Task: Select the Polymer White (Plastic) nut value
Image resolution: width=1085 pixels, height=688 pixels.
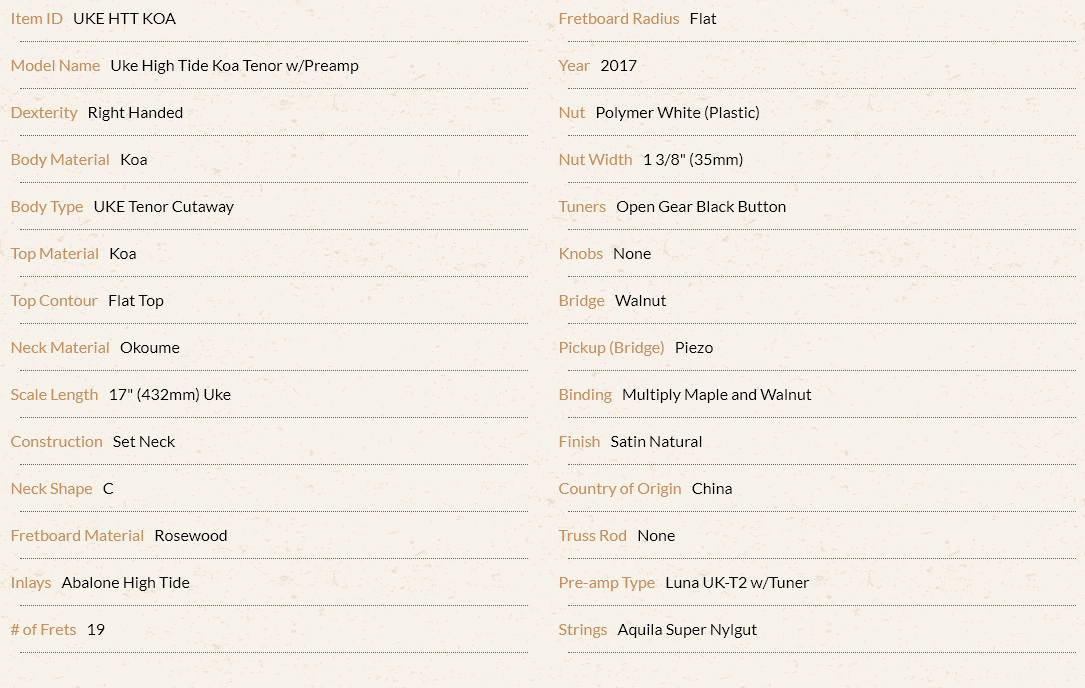Action: (677, 113)
